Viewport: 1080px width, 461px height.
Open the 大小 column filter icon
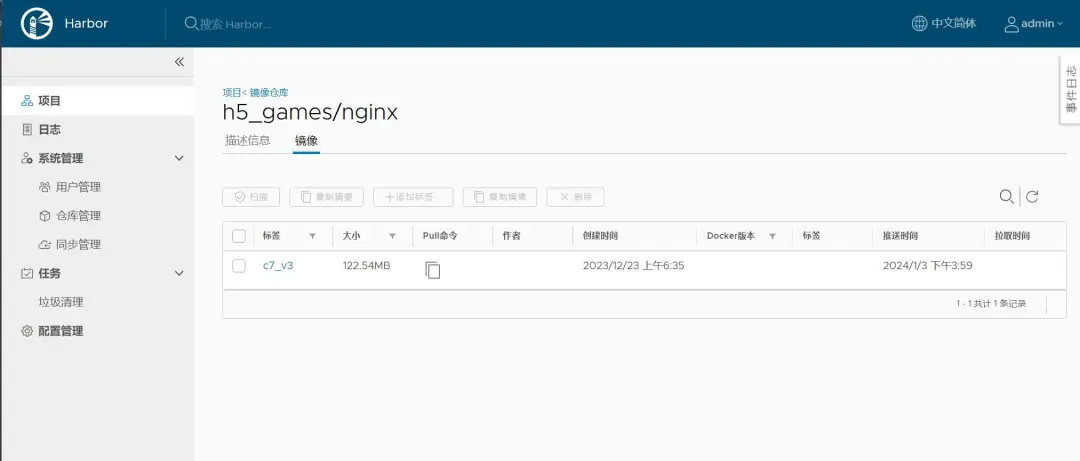392,236
